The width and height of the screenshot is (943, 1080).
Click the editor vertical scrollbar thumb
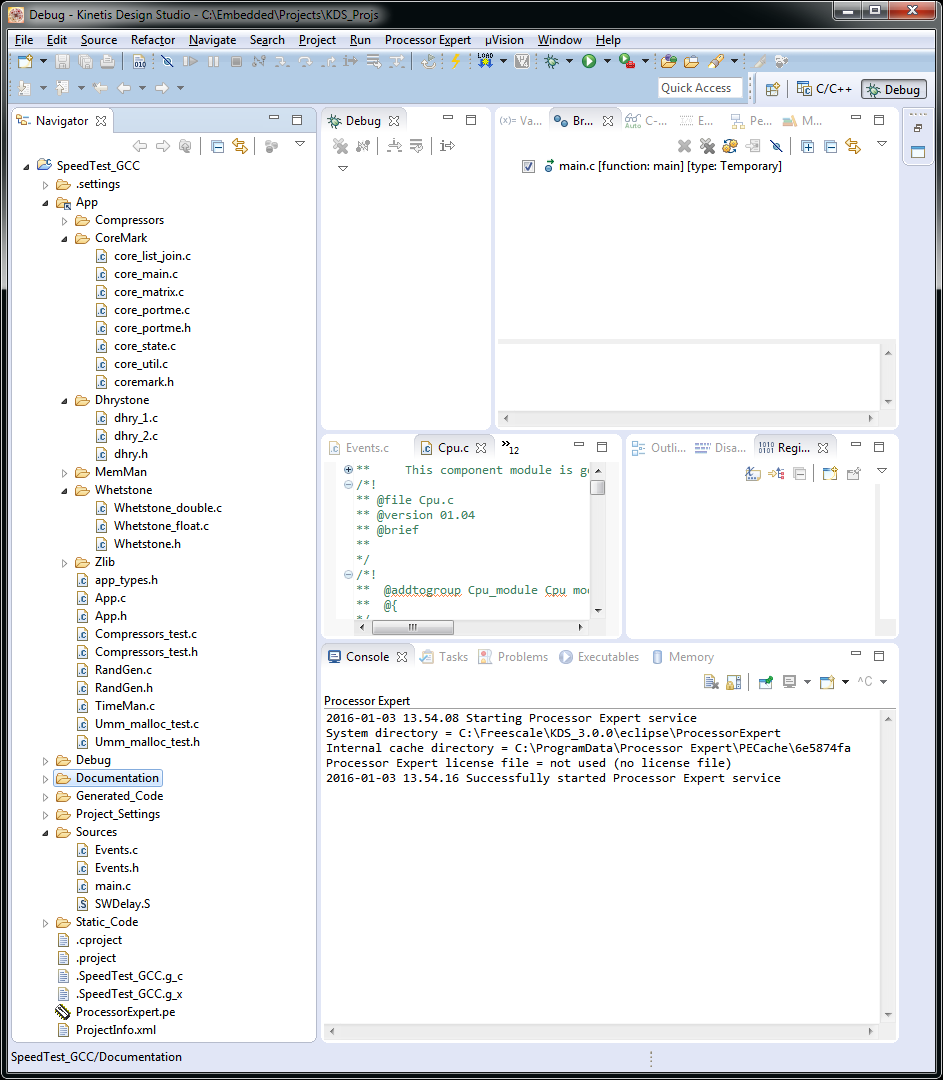coord(598,488)
